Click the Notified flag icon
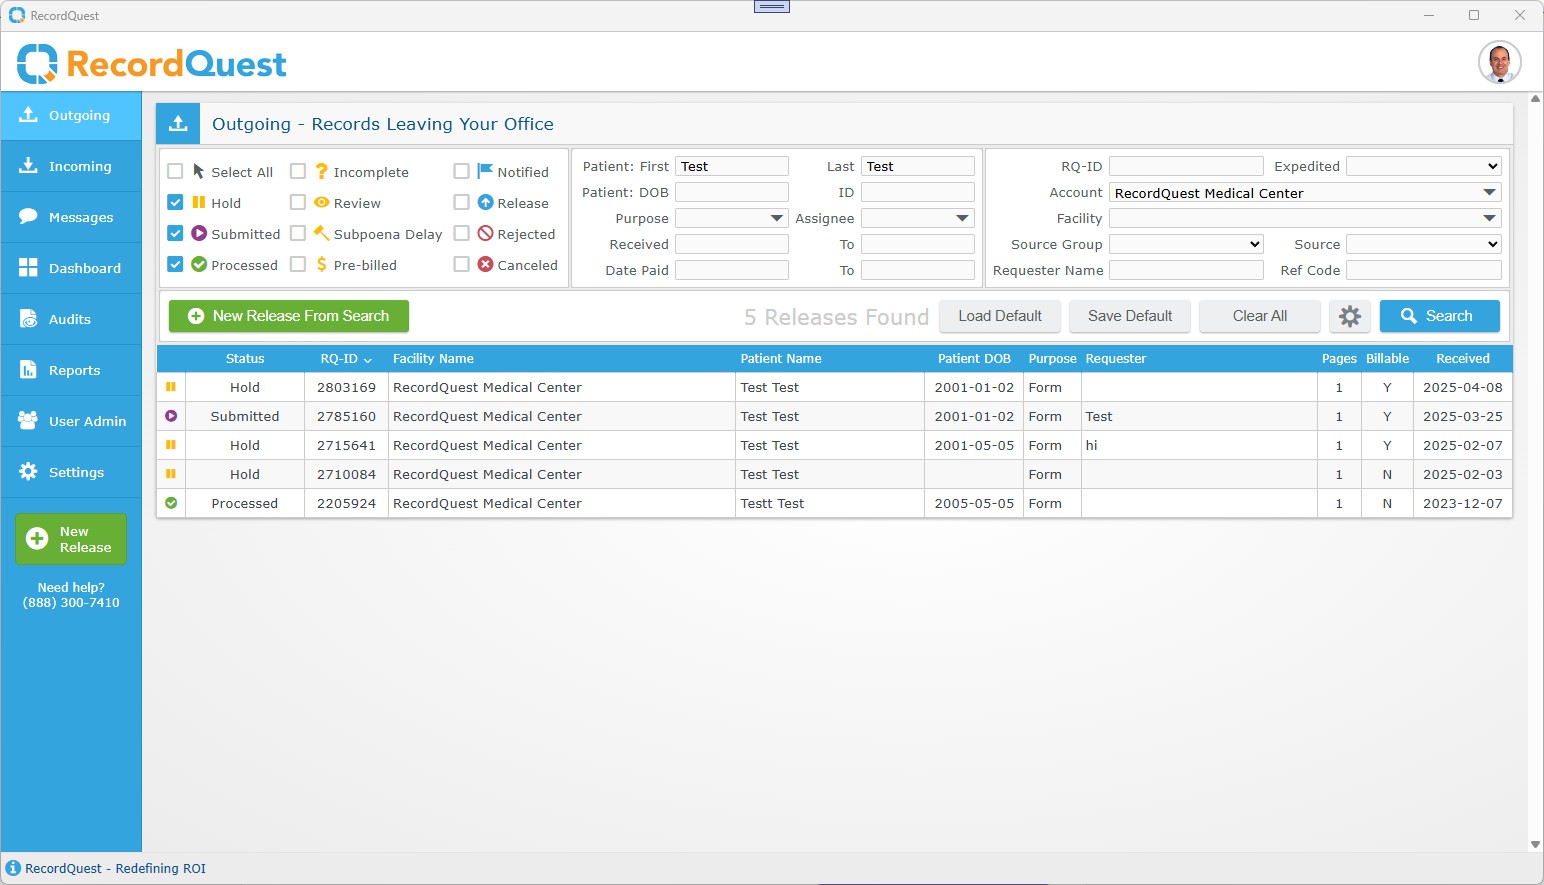The image size is (1544, 885). point(485,171)
